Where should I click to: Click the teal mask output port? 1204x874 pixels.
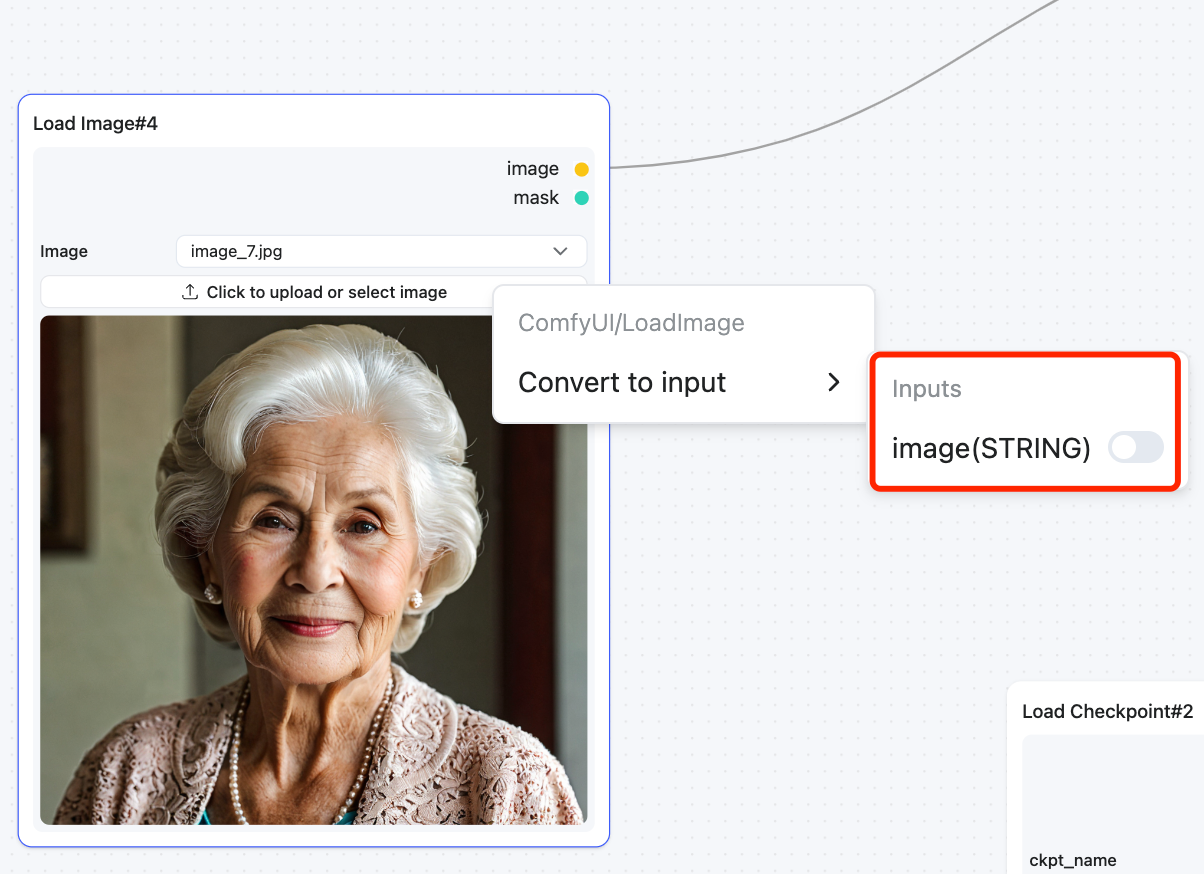pyautogui.click(x=581, y=198)
